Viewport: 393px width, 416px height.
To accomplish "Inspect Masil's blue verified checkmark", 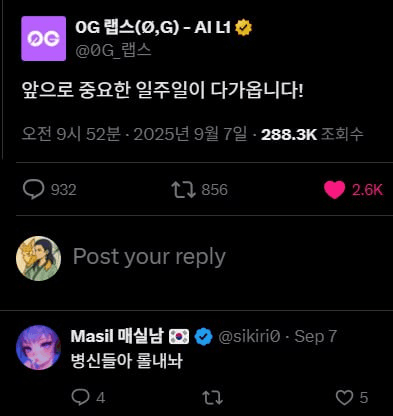I will coord(204,336).
